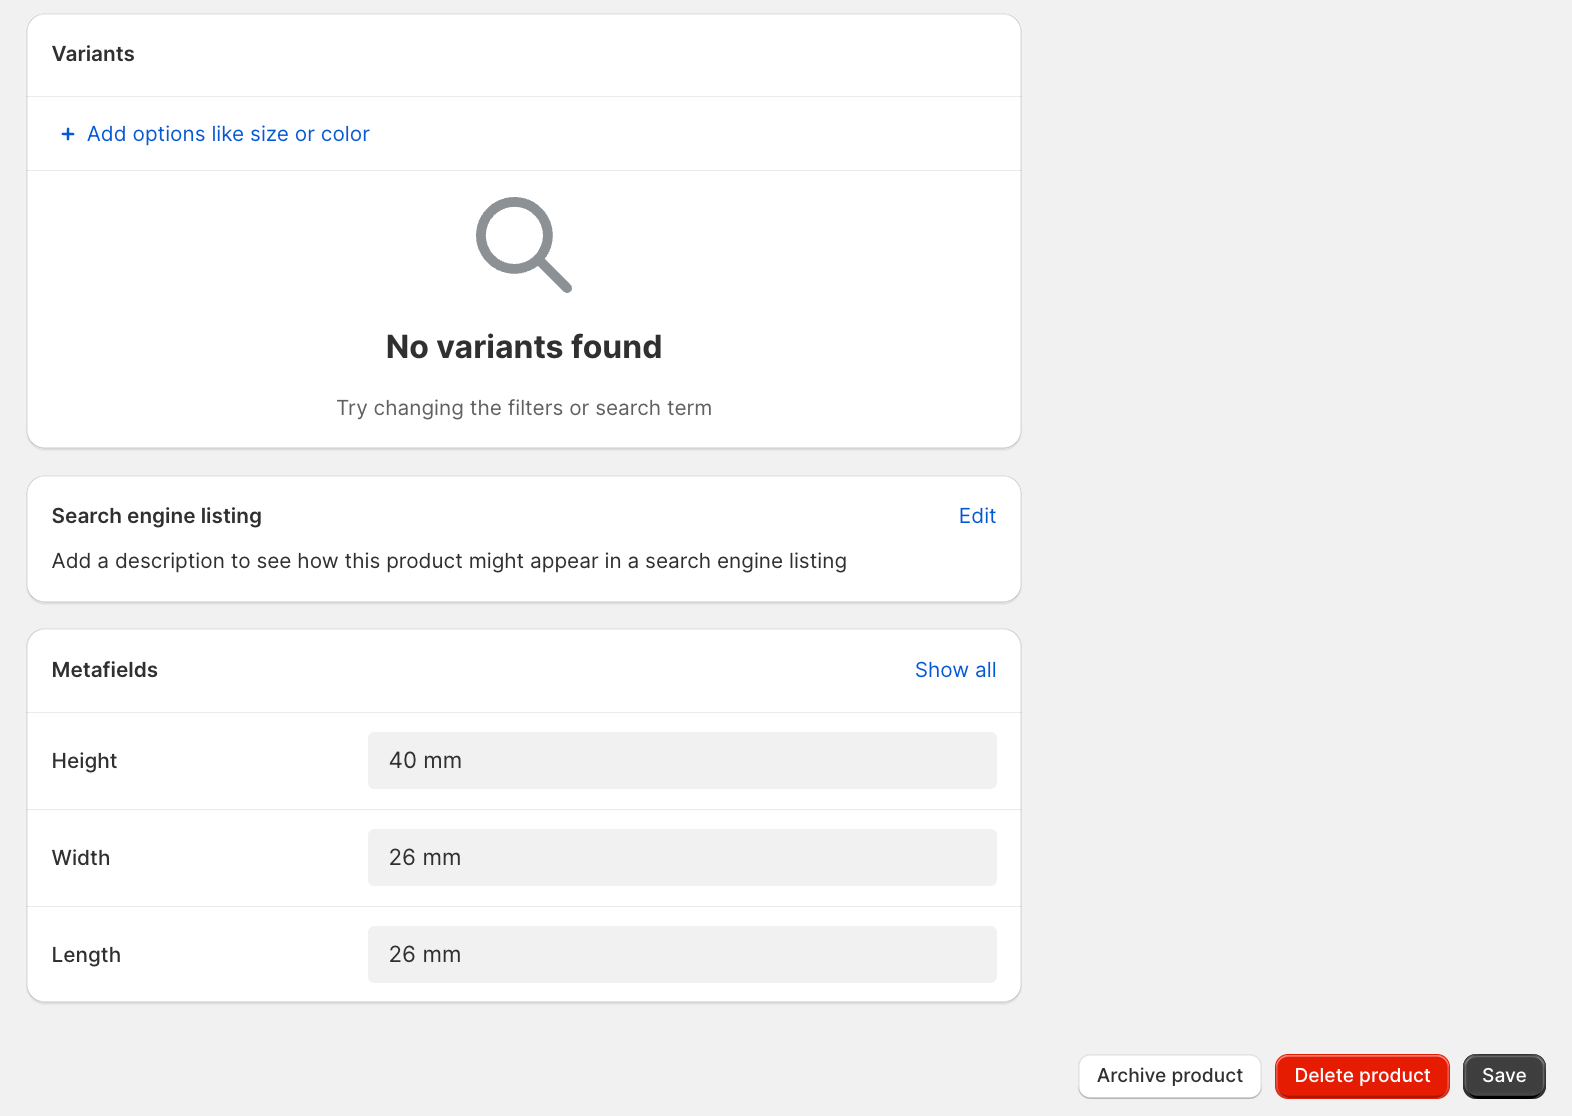This screenshot has width=1572, height=1116.
Task: Click the Variants section heading
Action: point(93,54)
